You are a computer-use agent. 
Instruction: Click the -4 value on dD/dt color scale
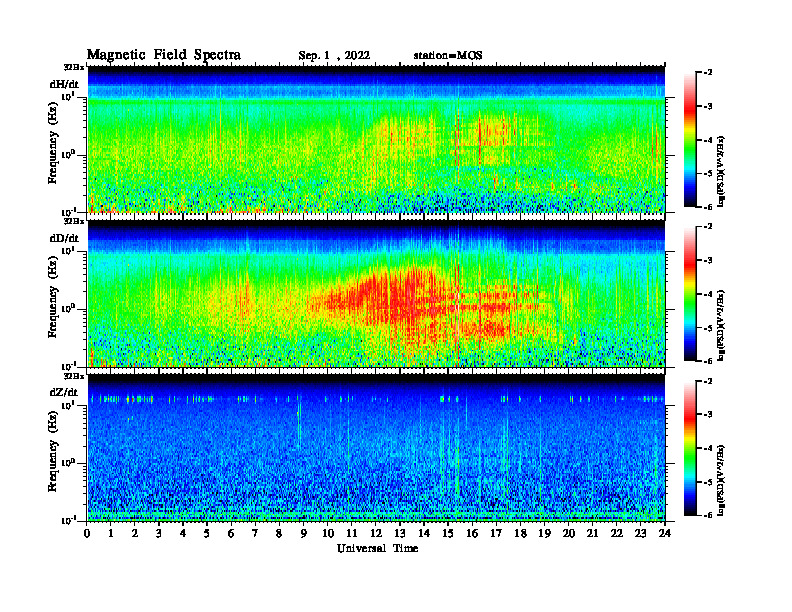pos(709,294)
